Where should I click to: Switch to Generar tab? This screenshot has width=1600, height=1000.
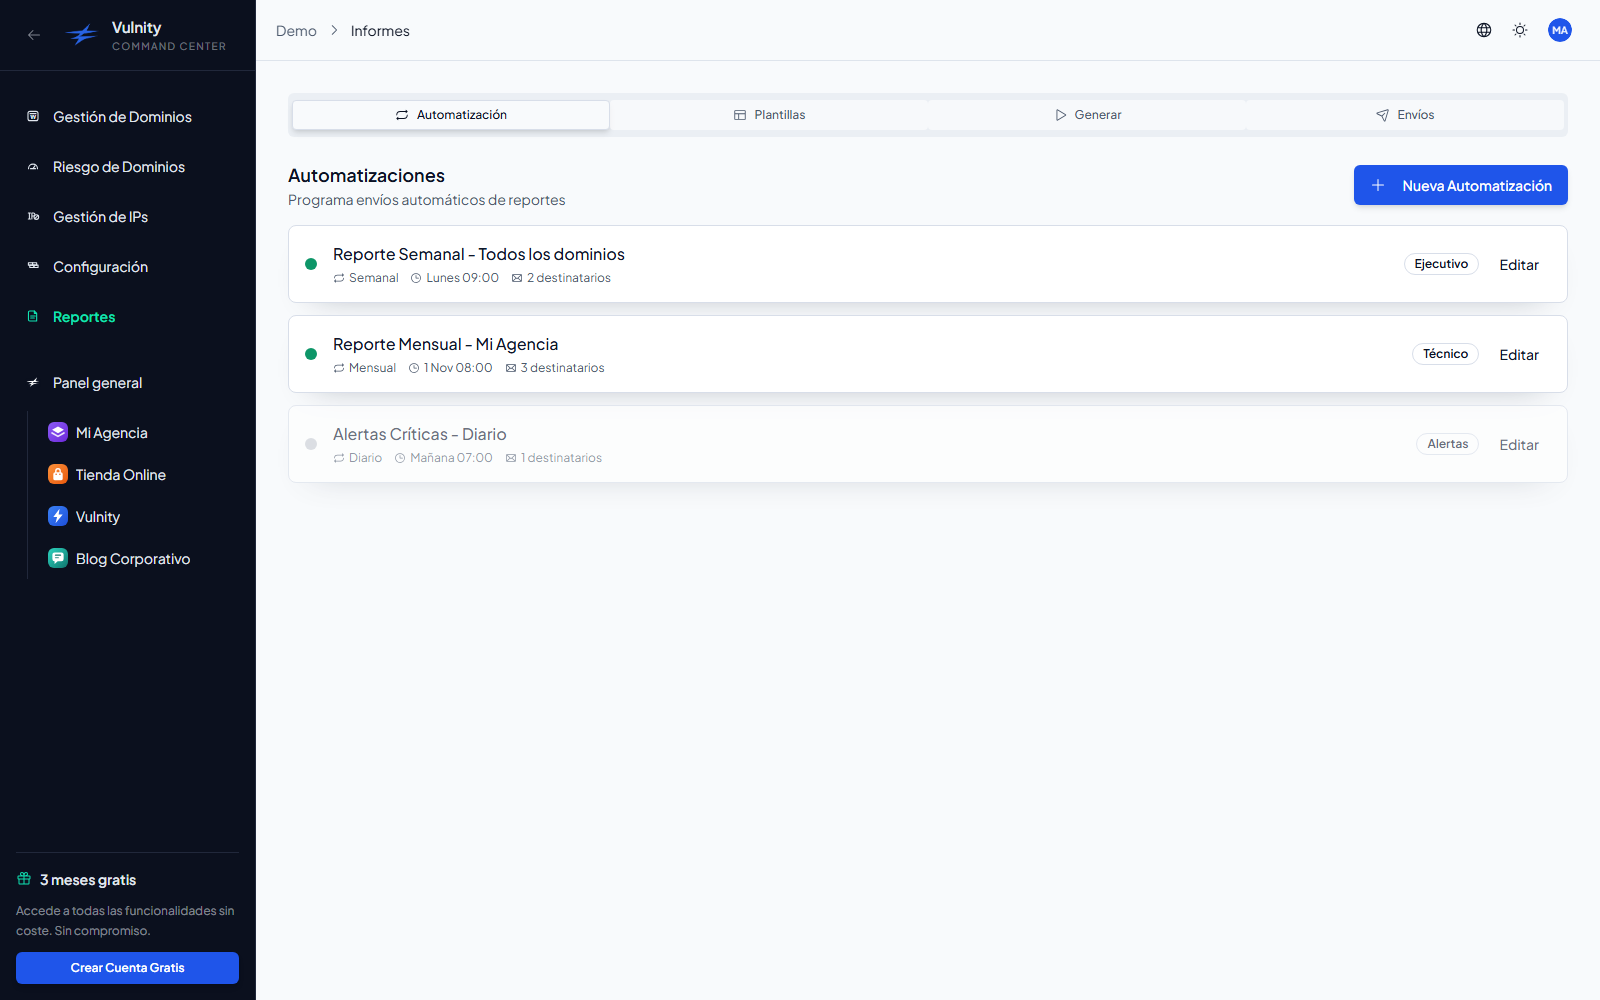(1087, 115)
